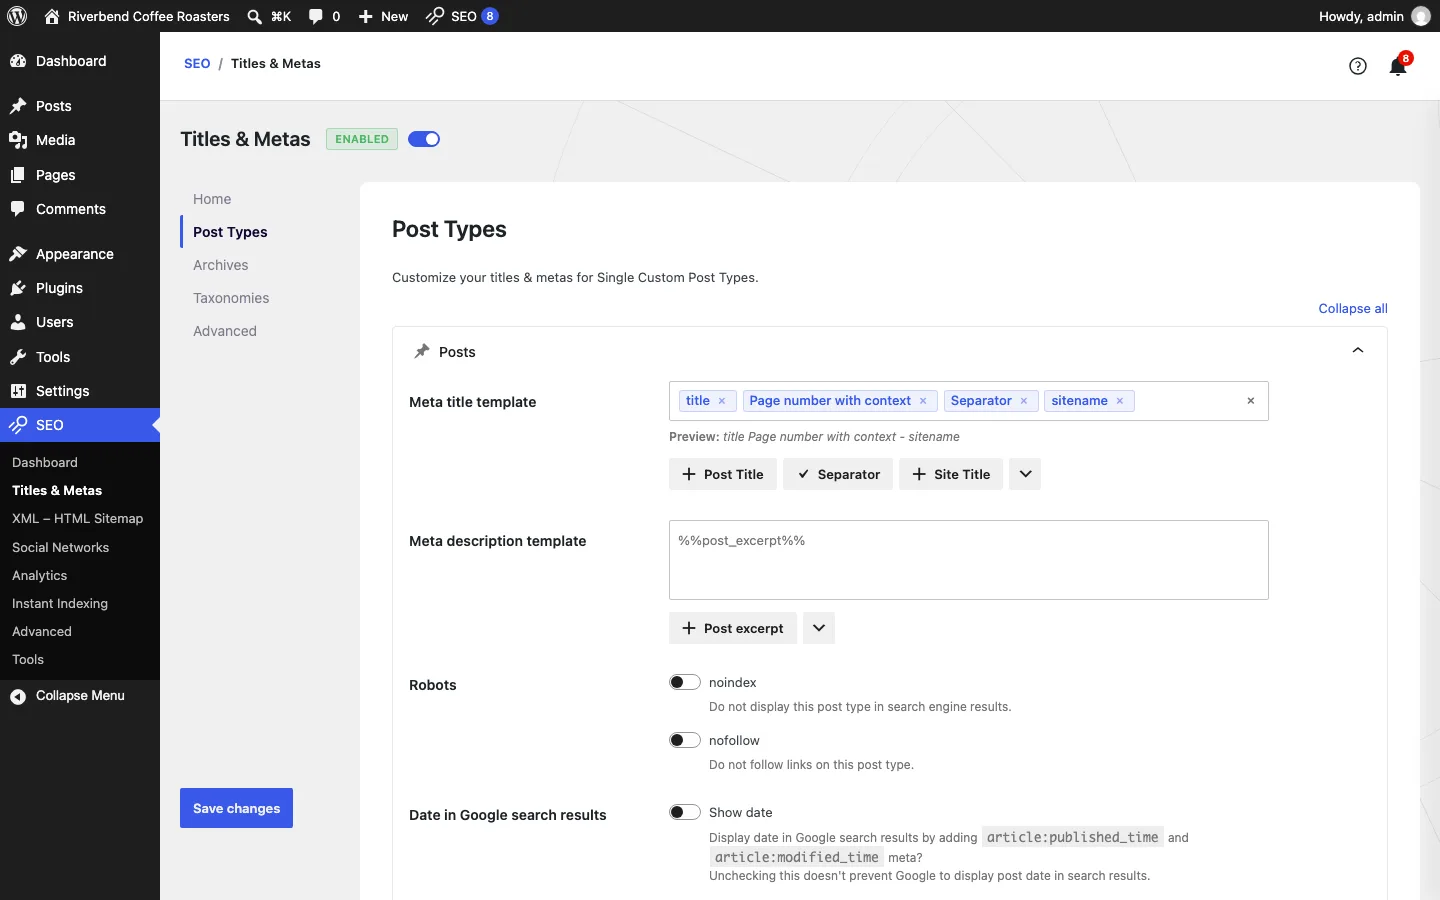Click into Meta description template textarea
Viewport: 1440px width, 900px height.
tap(969, 560)
